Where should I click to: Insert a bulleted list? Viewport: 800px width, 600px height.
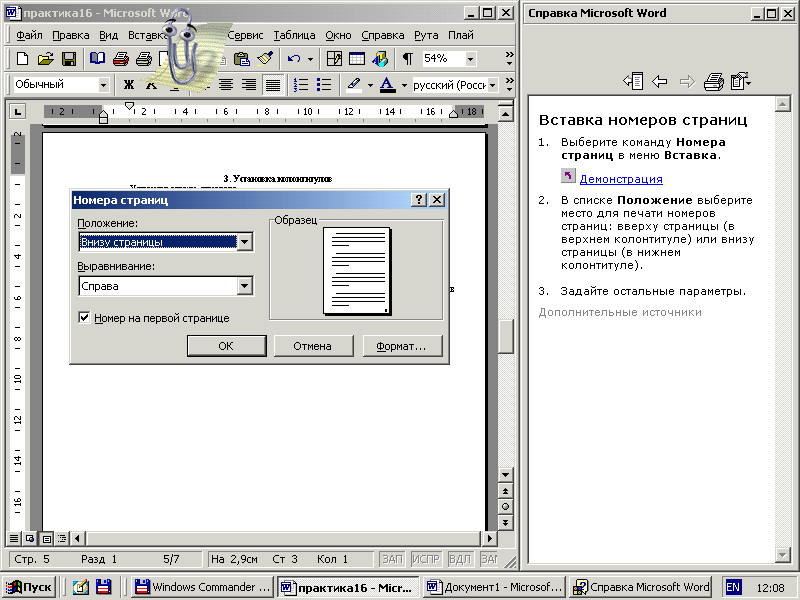pos(324,85)
